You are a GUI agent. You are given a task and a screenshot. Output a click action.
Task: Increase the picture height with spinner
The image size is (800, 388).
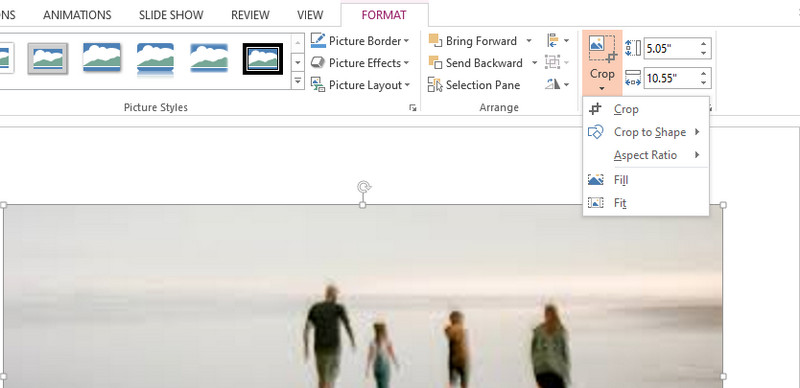click(x=704, y=44)
